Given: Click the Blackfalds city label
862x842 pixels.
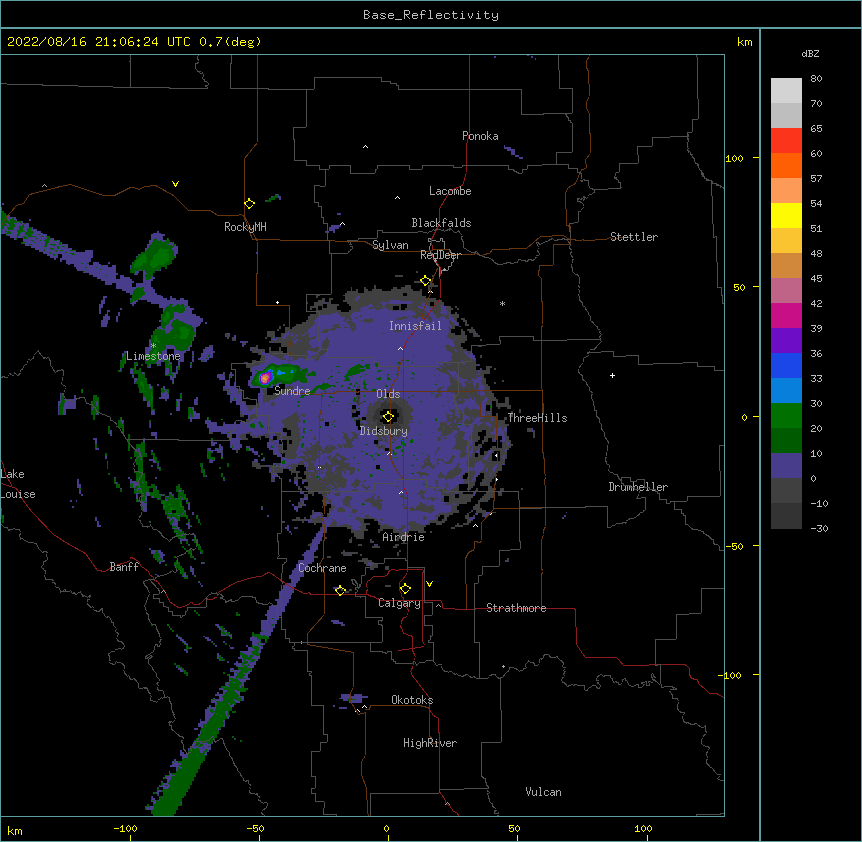Looking at the screenshot, I should (x=441, y=223).
